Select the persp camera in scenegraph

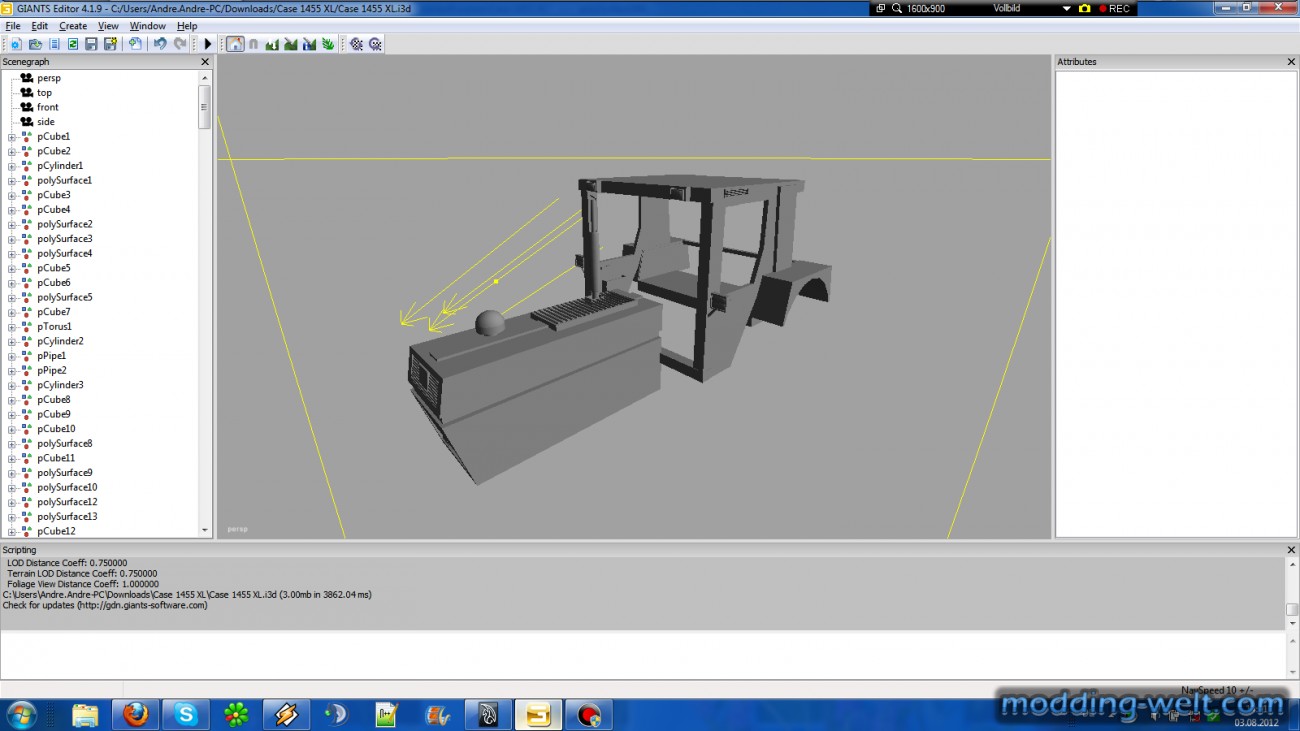[x=49, y=78]
